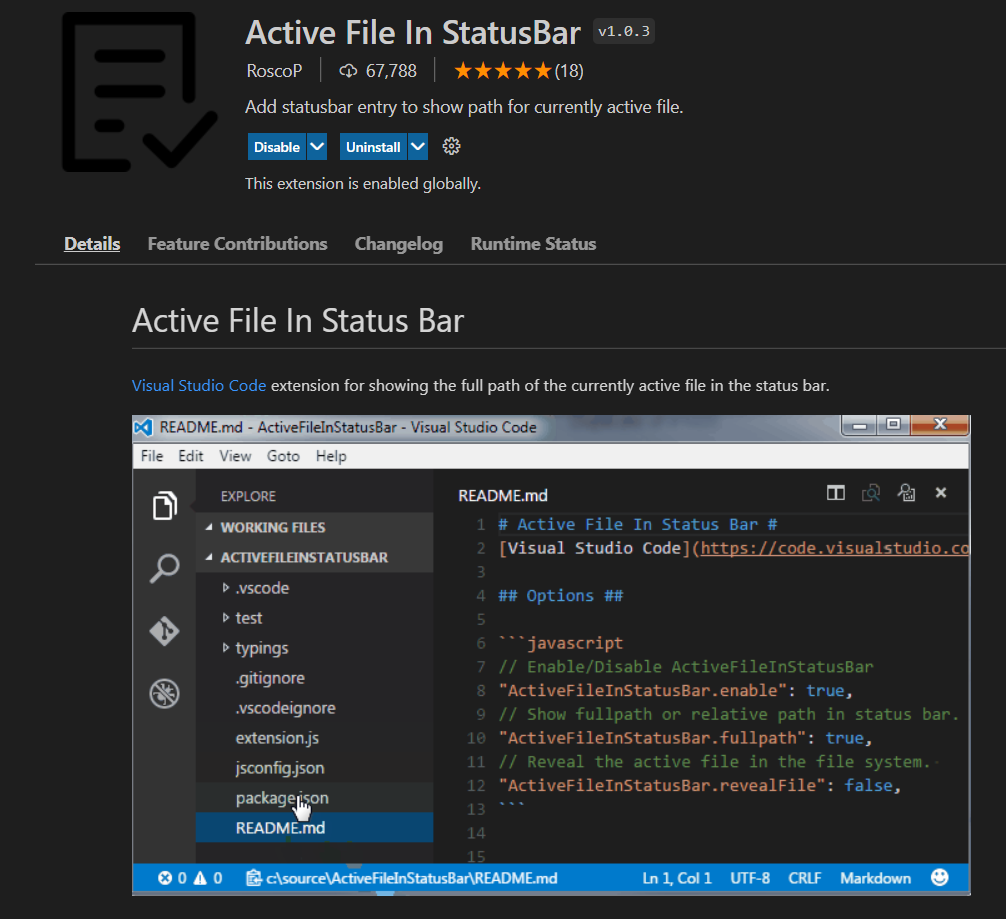Click Markdown language mode entry
Viewport: 1006px width, 919px height.
point(875,878)
